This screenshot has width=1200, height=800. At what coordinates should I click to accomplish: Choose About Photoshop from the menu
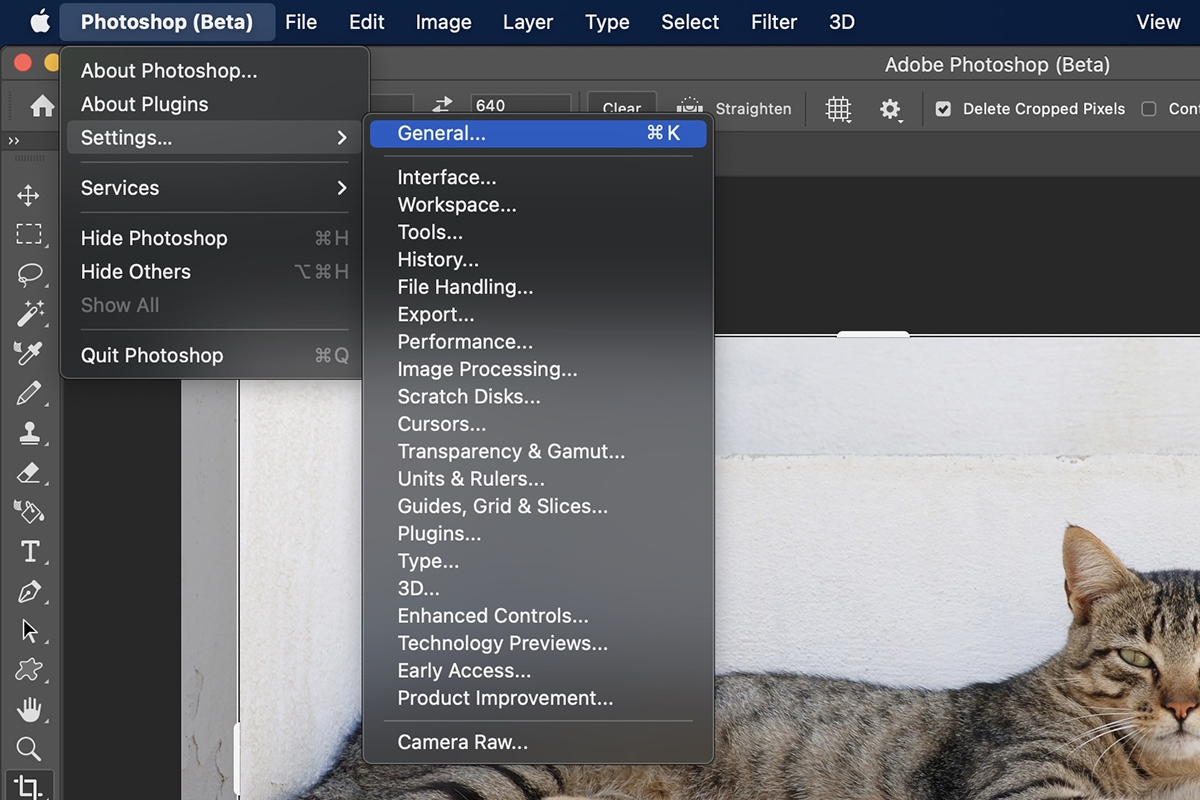[x=168, y=71]
